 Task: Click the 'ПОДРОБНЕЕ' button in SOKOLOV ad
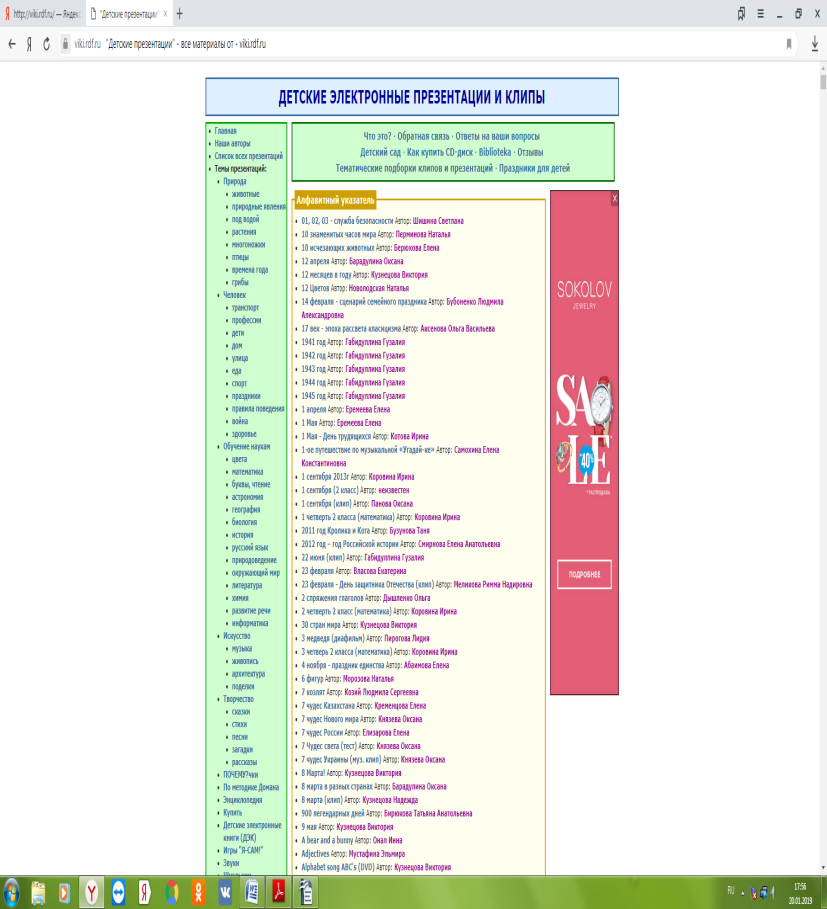(x=584, y=575)
